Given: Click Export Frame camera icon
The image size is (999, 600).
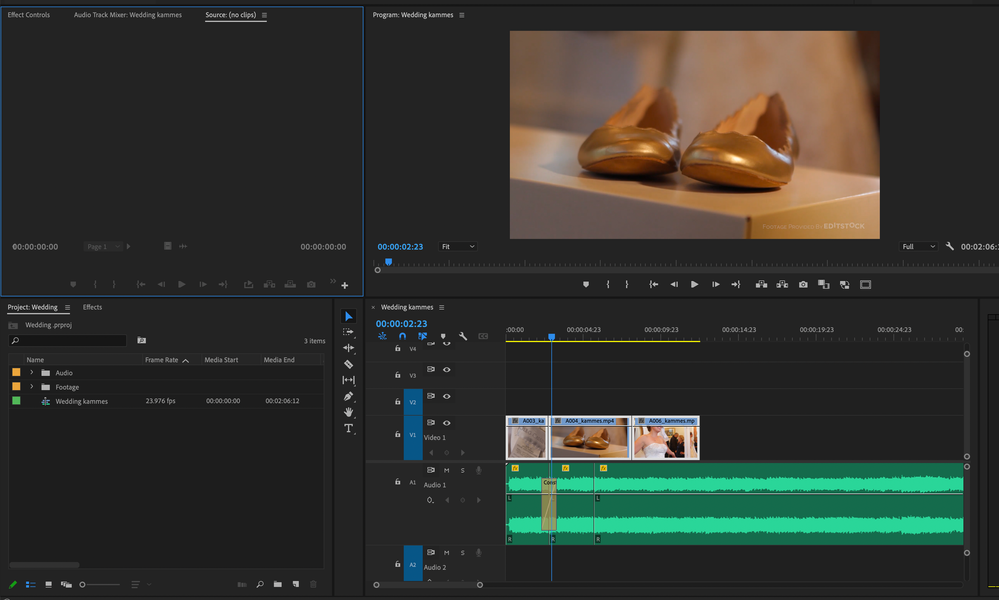Looking at the screenshot, I should pos(803,284).
